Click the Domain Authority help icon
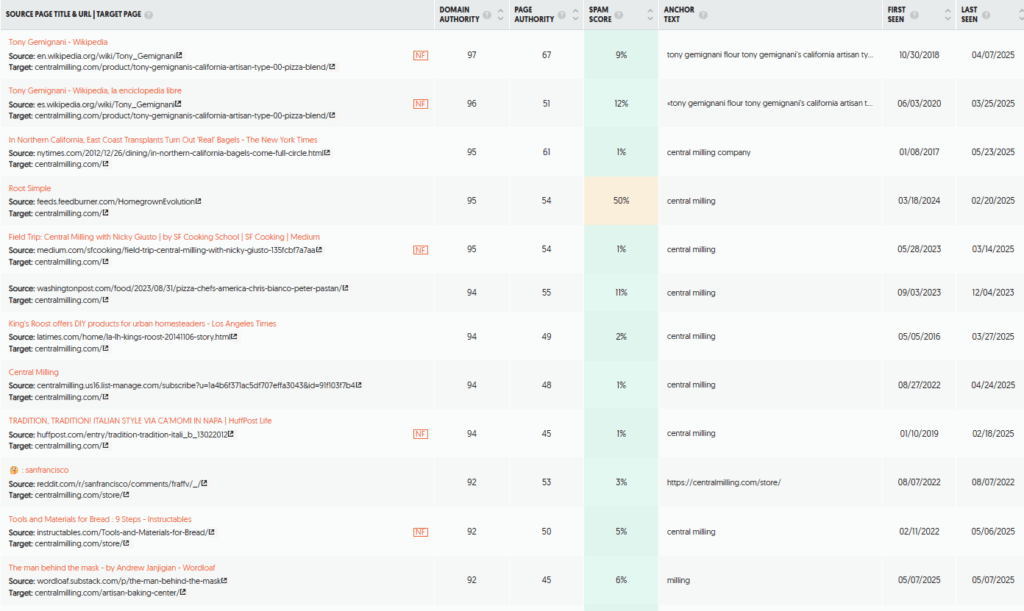The width and height of the screenshot is (1024, 611). 487,15
